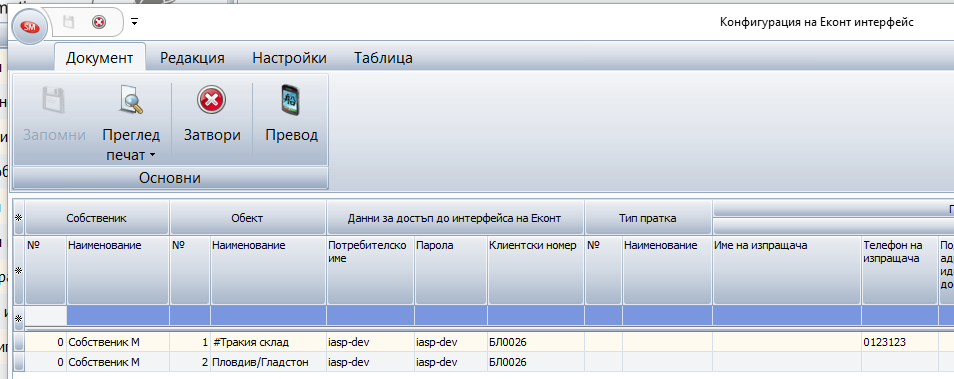Viewport: 954px width, 379px height.
Task: Click the Пловдив/Гладстон cell
Action: (x=268, y=362)
